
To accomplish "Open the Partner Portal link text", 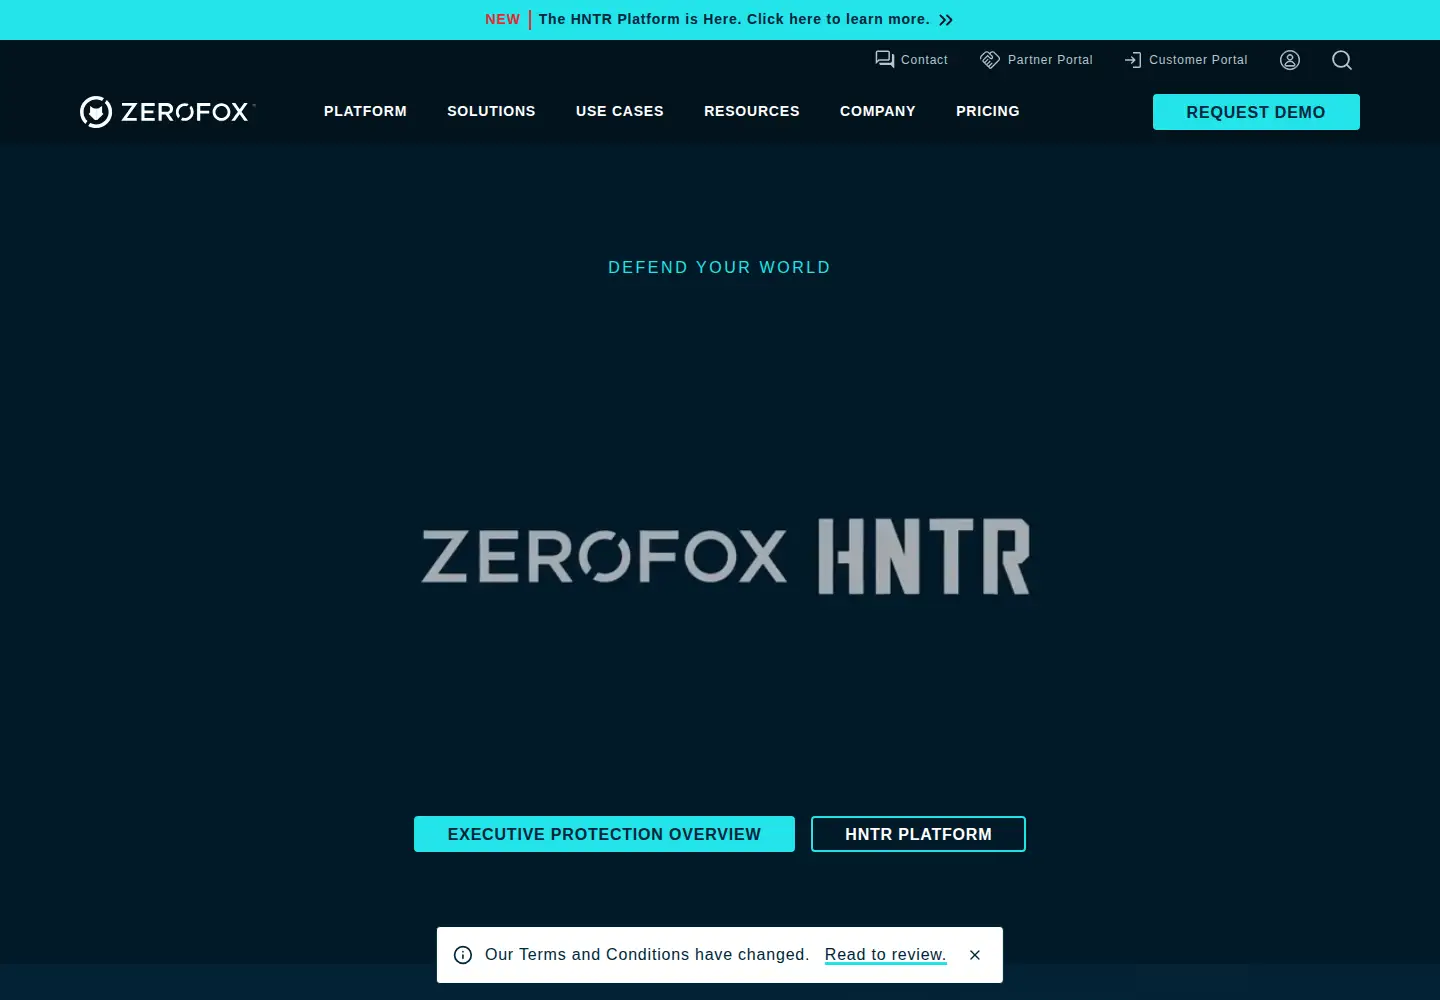I will click(1050, 60).
